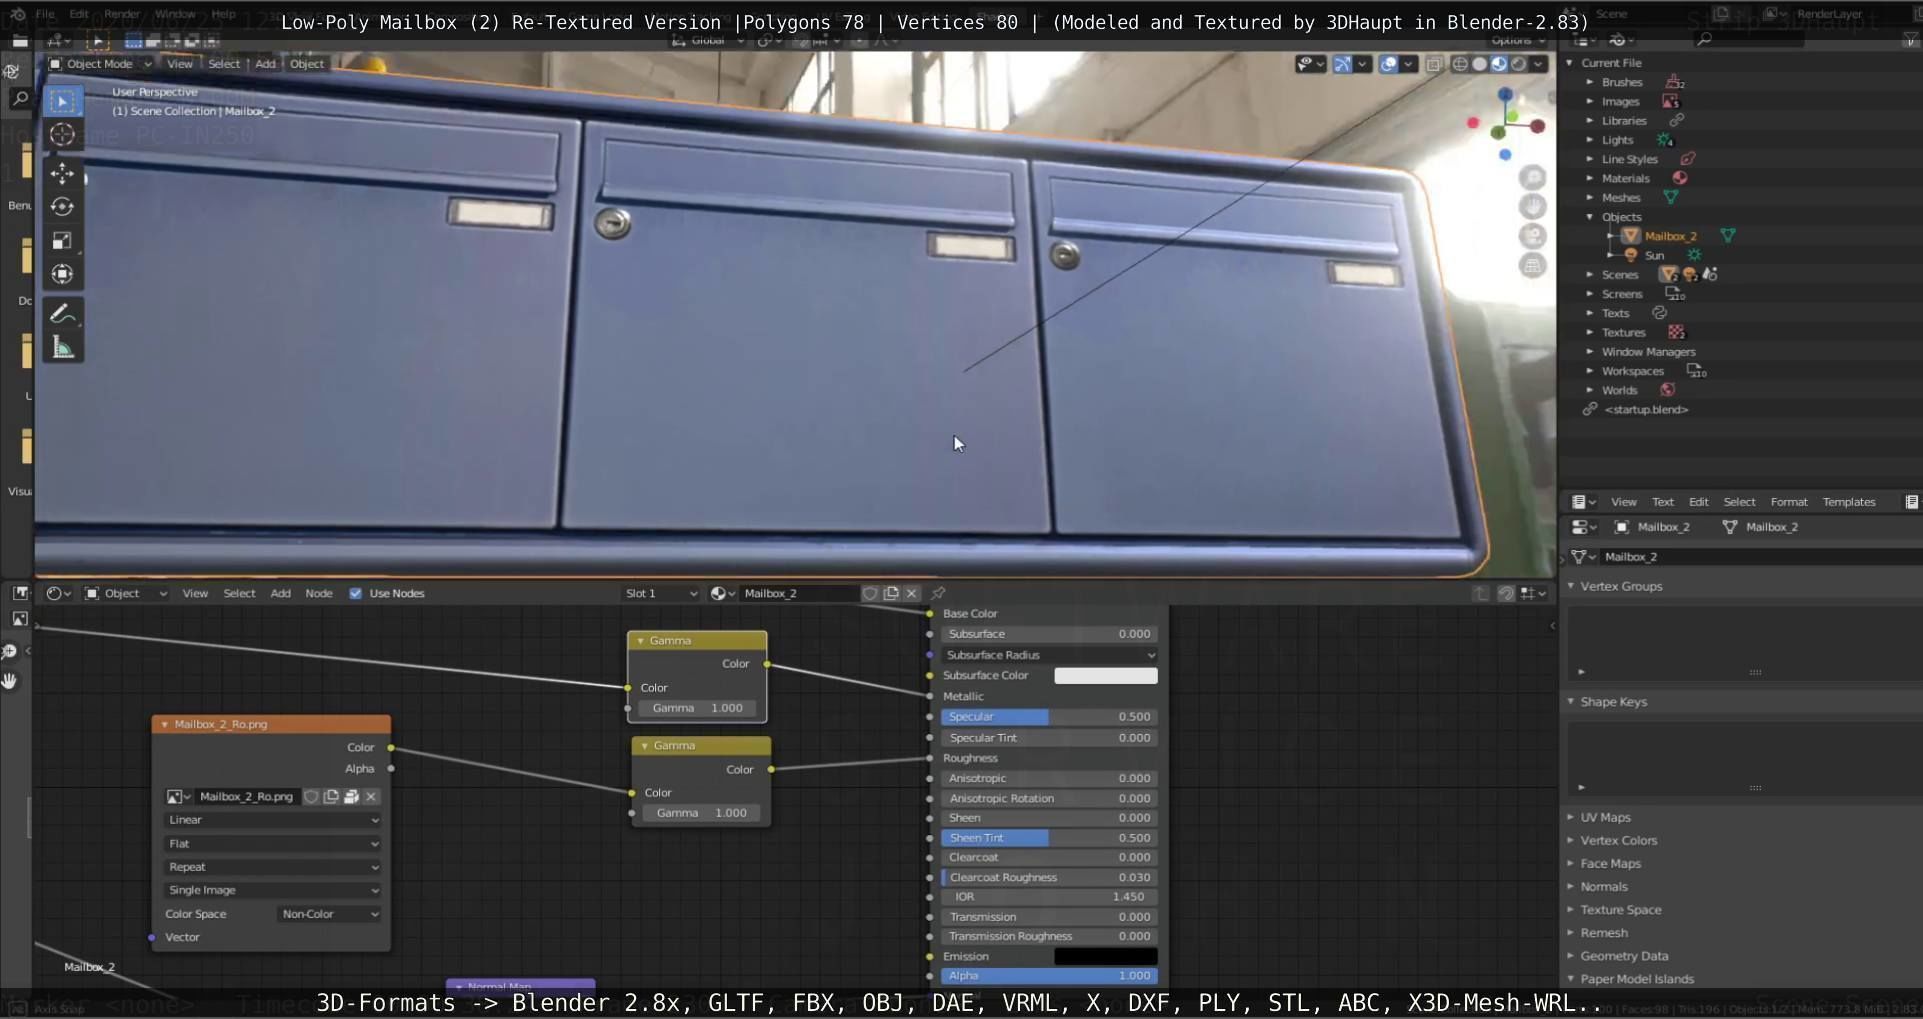The height and width of the screenshot is (1019, 1923).
Task: Switch to material preview shading
Action: point(1499,64)
